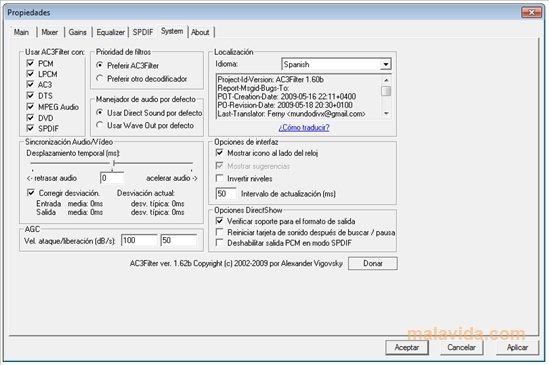Click the translation info scrollbar thumb

point(386,91)
